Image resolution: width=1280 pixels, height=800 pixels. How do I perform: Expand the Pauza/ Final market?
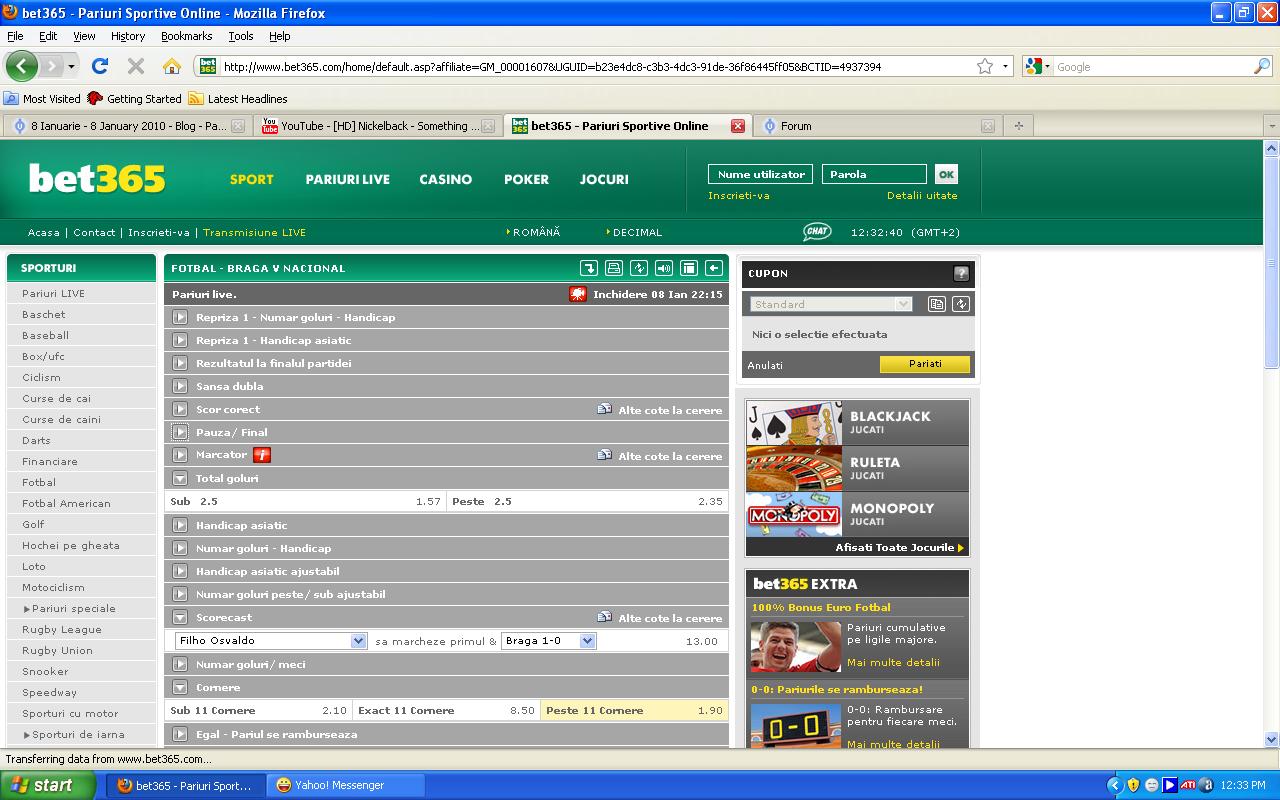click(180, 432)
